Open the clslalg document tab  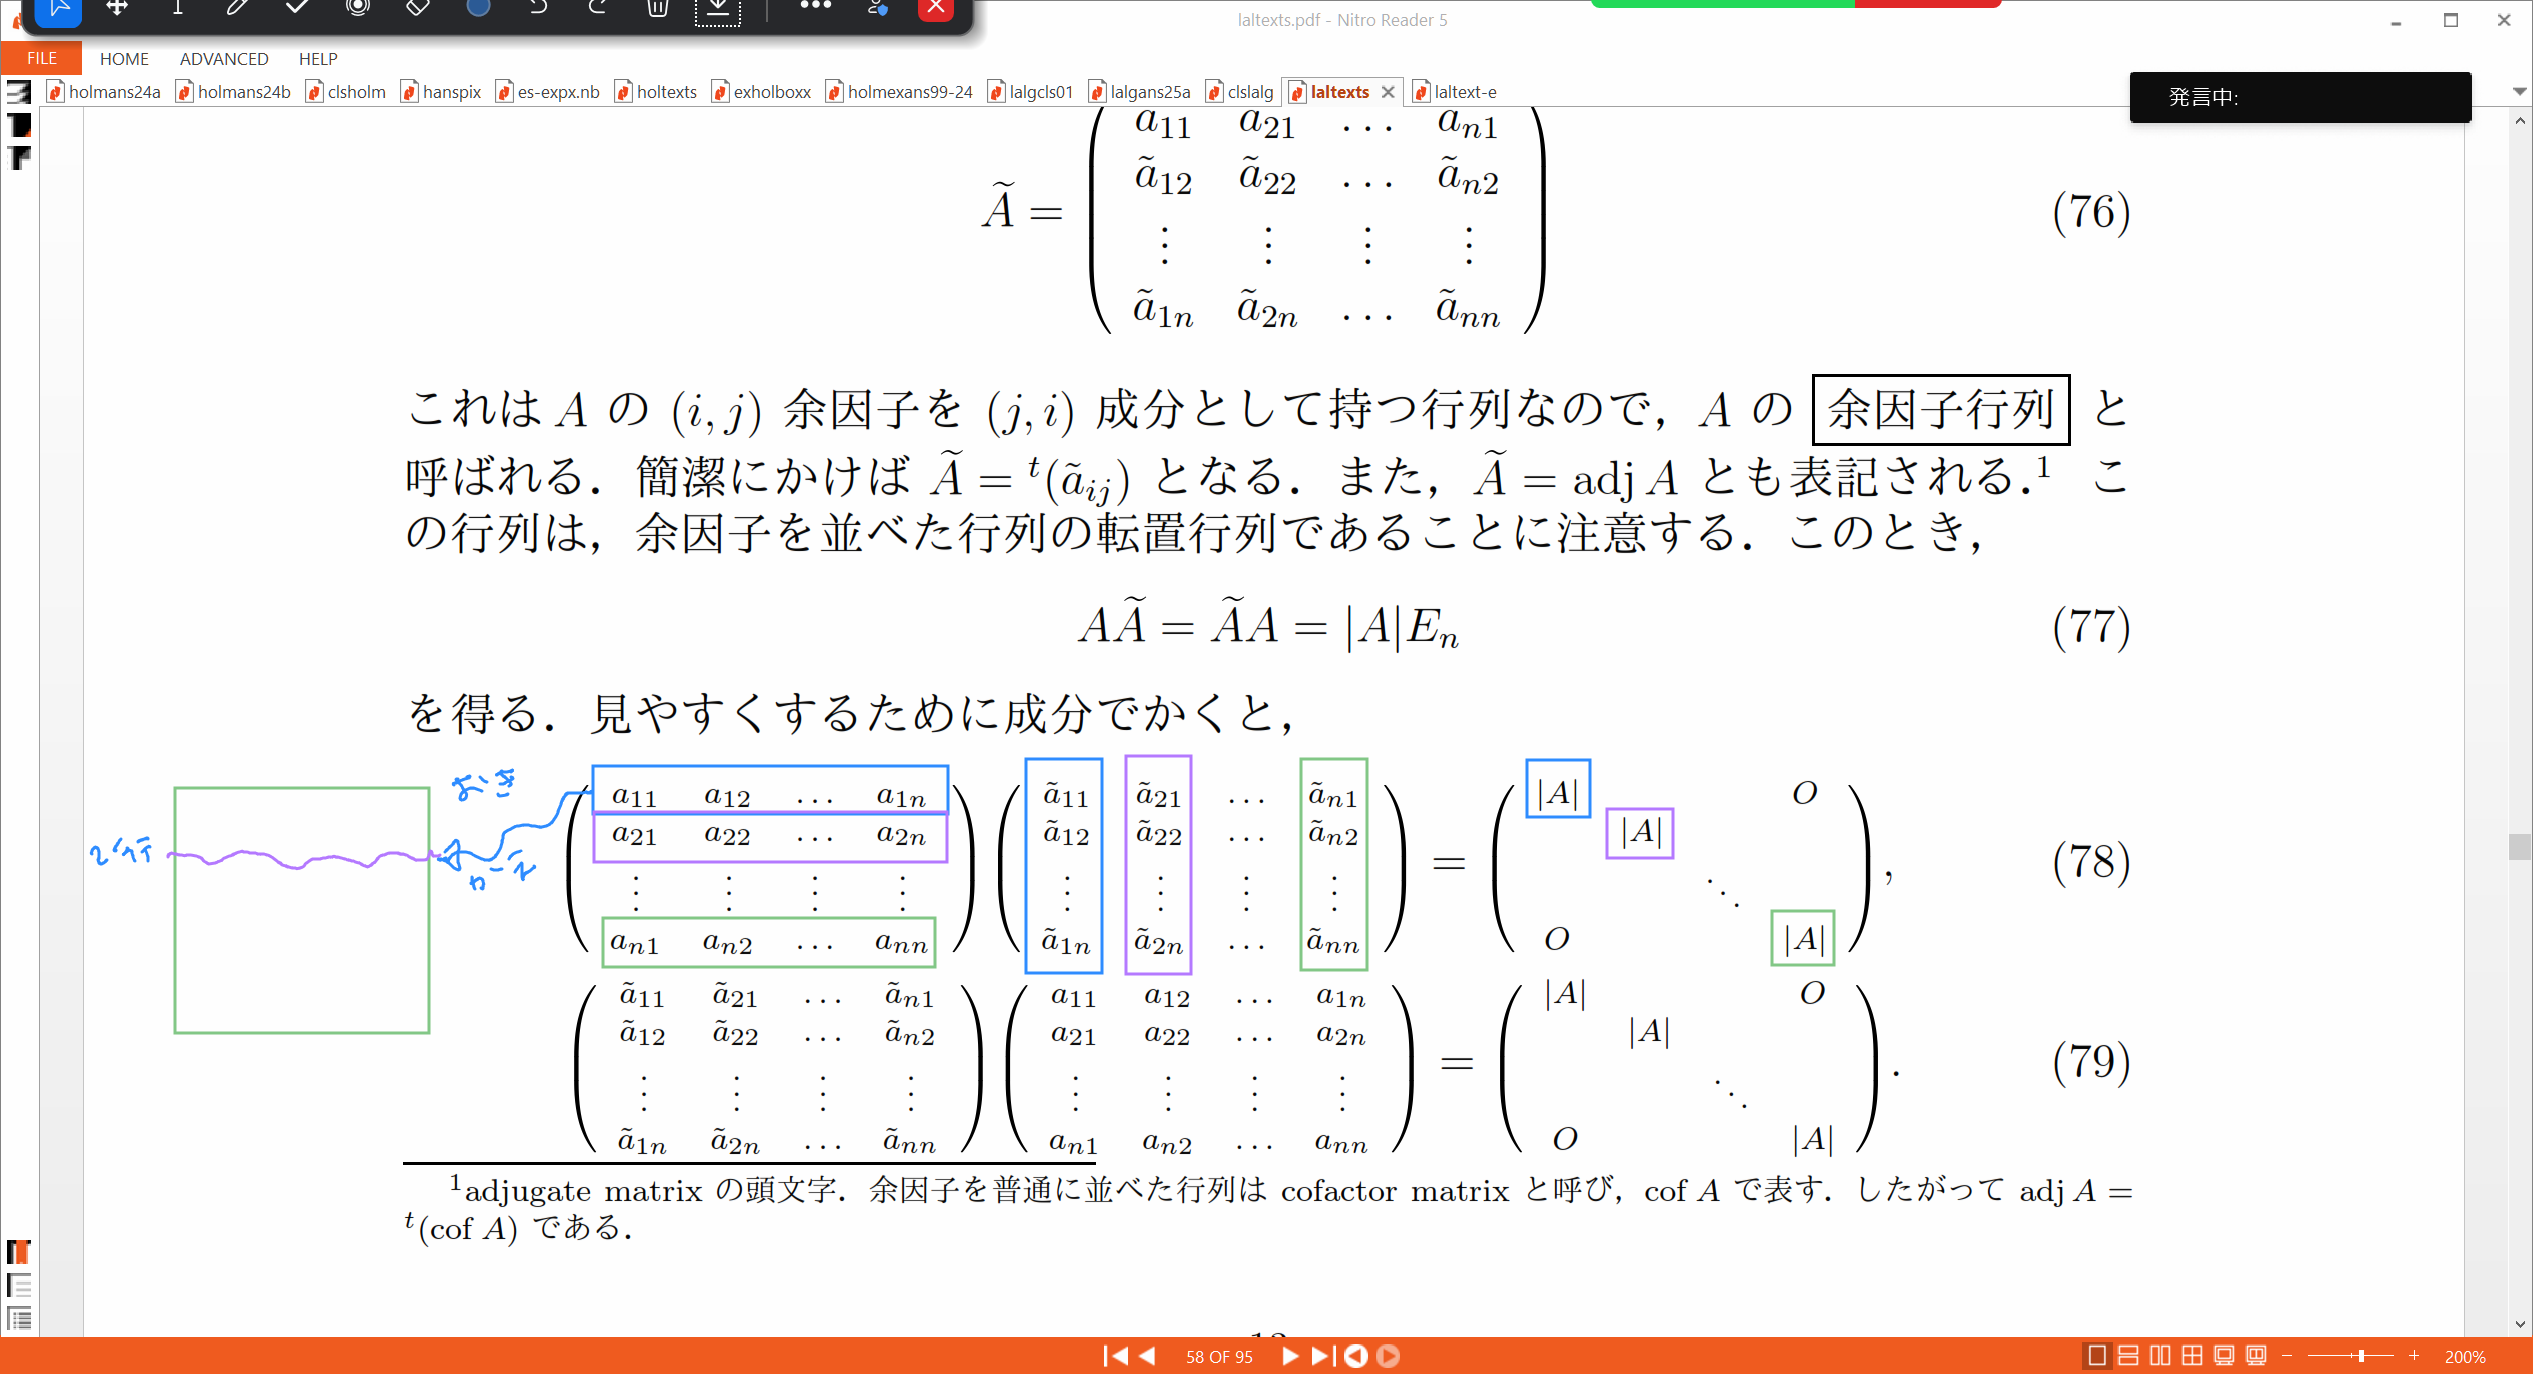[1240, 92]
